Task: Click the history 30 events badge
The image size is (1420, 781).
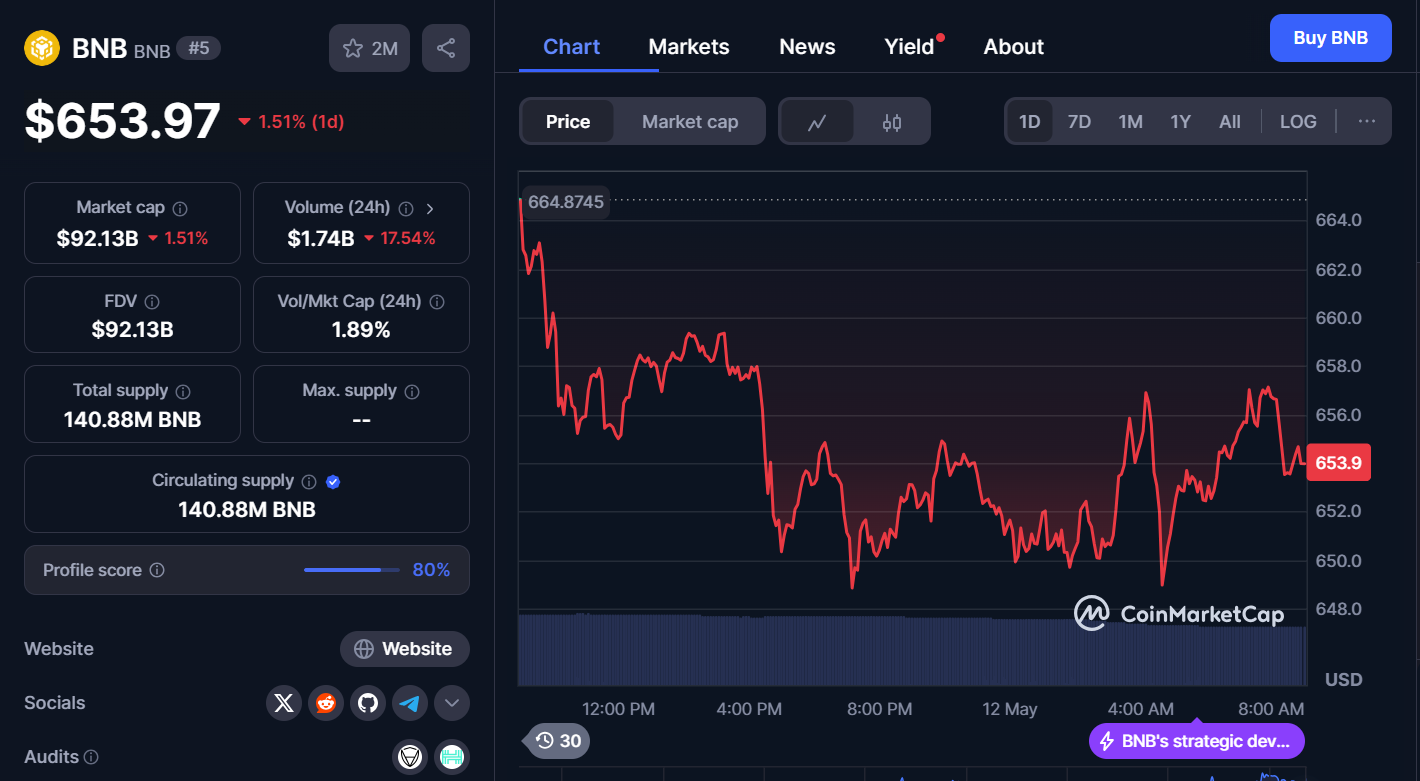Action: click(558, 741)
